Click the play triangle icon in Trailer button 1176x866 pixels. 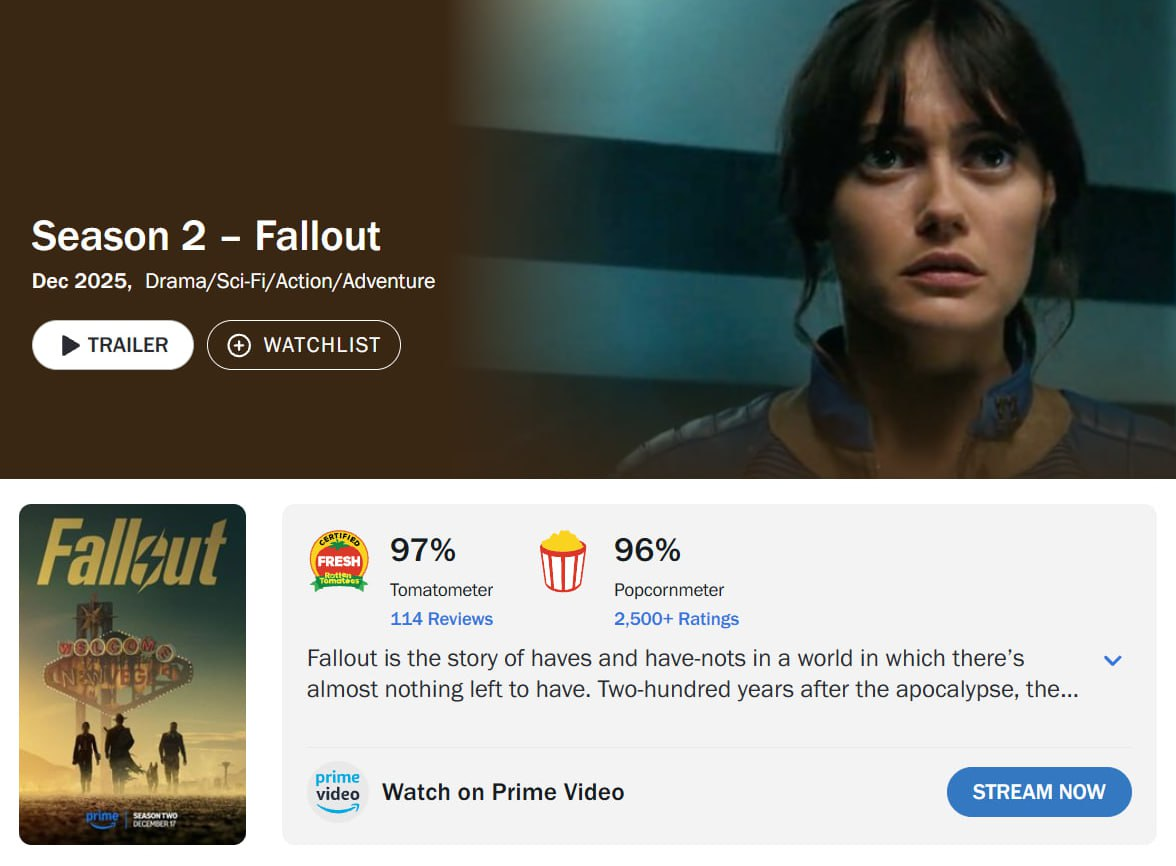[70, 345]
